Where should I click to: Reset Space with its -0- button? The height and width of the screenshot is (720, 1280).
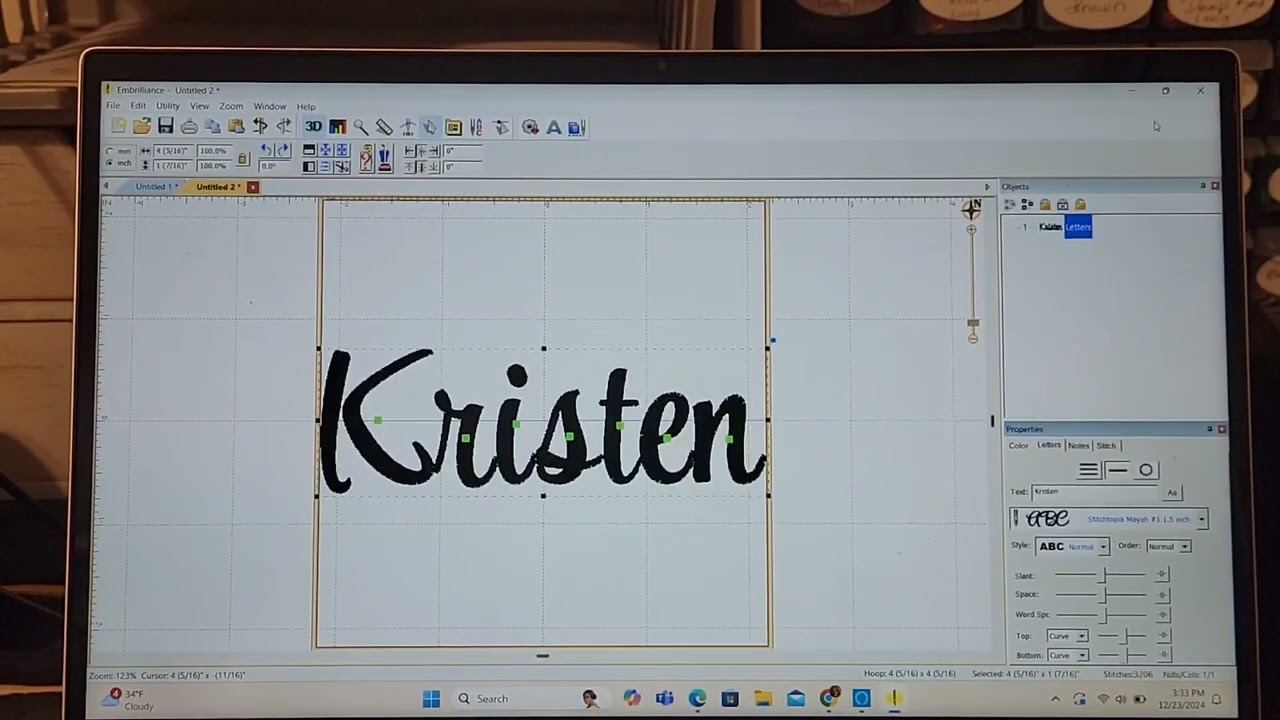point(1161,595)
